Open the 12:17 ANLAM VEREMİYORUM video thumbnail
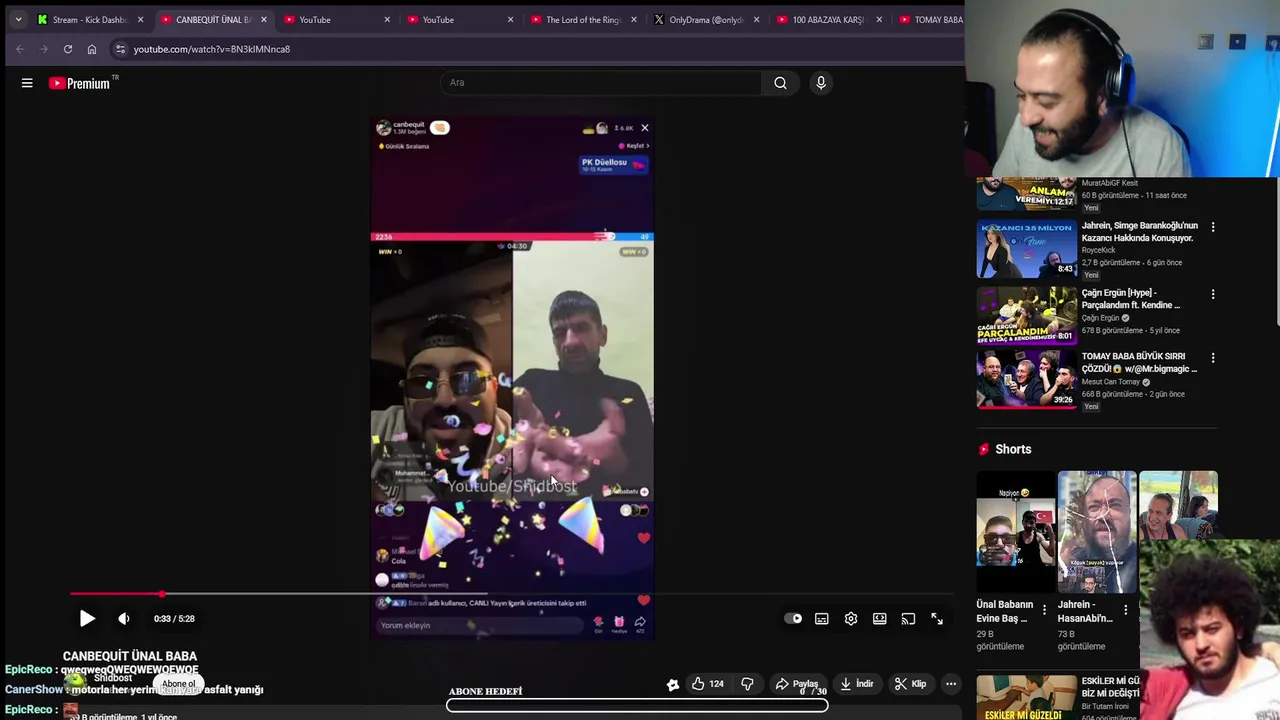The image size is (1280, 720). click(1027, 193)
